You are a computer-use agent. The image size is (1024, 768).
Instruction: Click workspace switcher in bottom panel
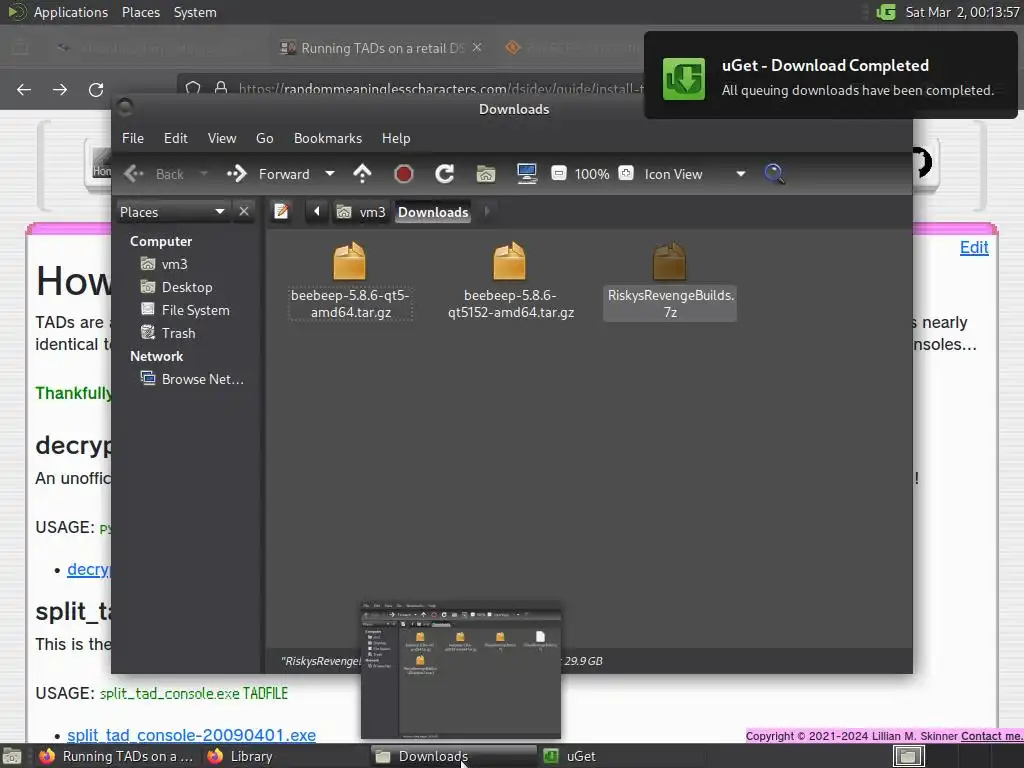[x=908, y=756]
